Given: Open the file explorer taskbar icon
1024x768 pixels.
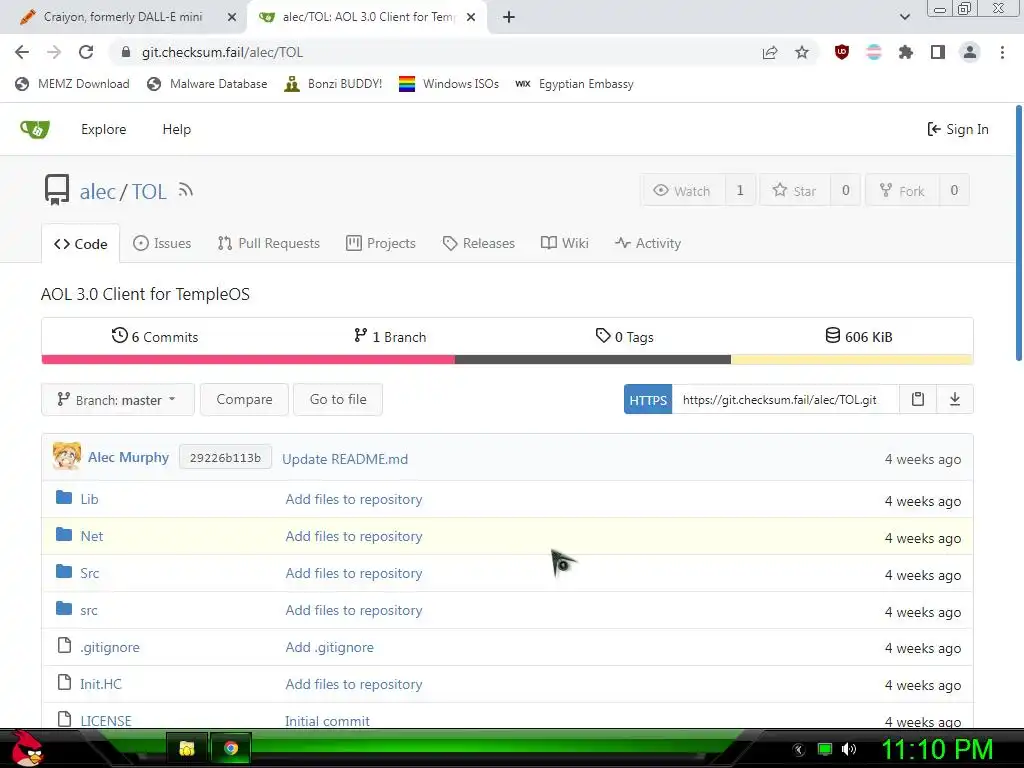Looking at the screenshot, I should pyautogui.click(x=187, y=748).
